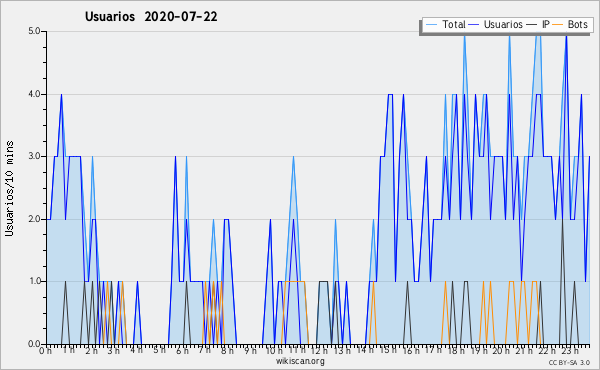The width and height of the screenshot is (600, 370).
Task: Click the '1 h' x-axis label
Action: coord(69,350)
